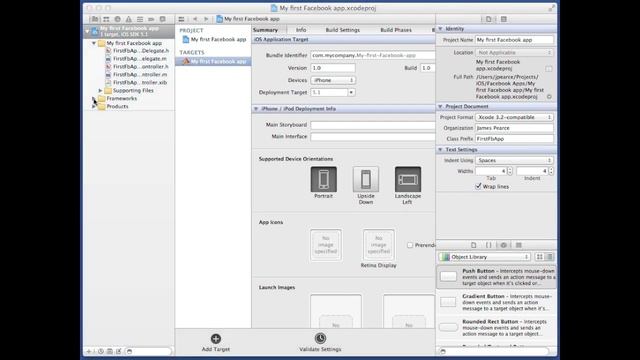The image size is (640, 360).
Task: Disable the Wrap lines checkbox
Action: click(x=478, y=186)
